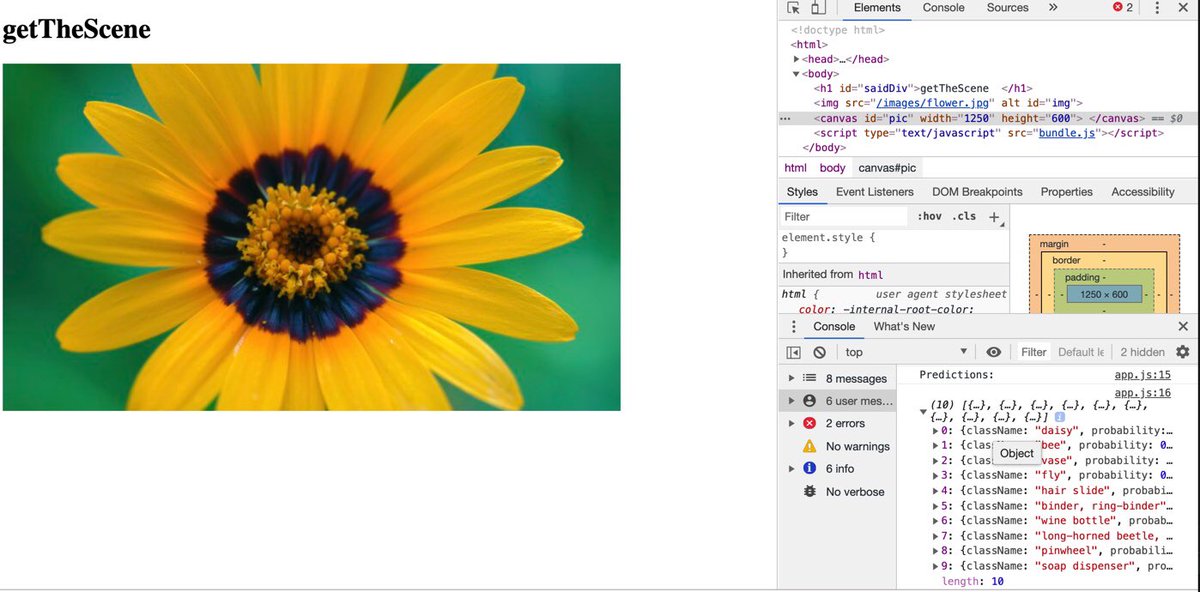Open console settings gear icon

click(1183, 352)
